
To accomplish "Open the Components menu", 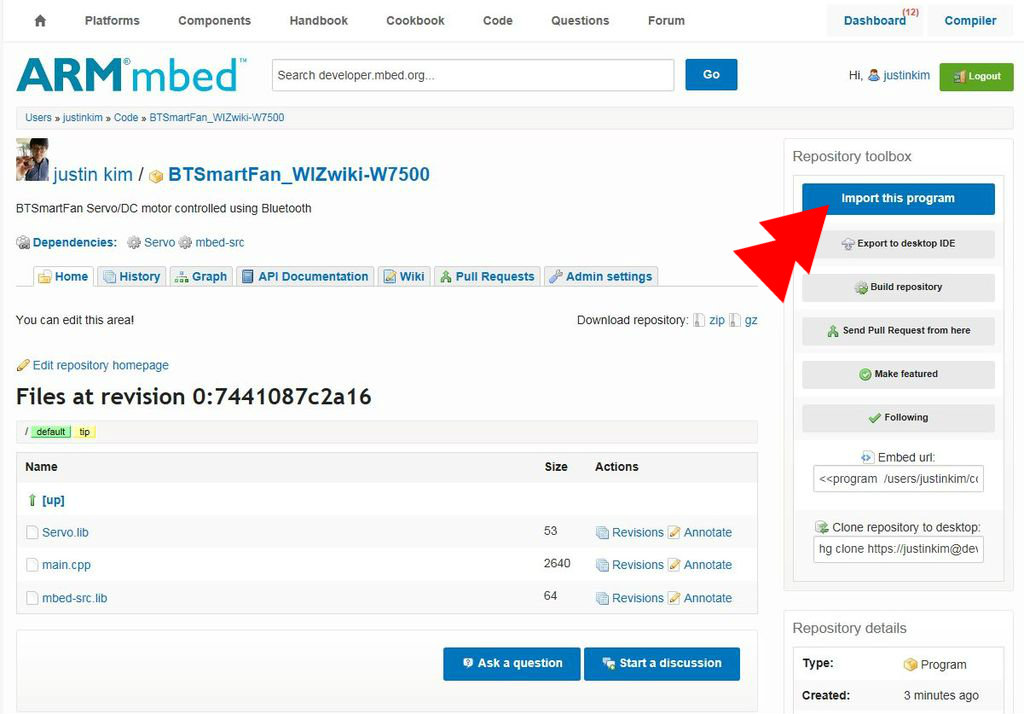I will click(214, 21).
